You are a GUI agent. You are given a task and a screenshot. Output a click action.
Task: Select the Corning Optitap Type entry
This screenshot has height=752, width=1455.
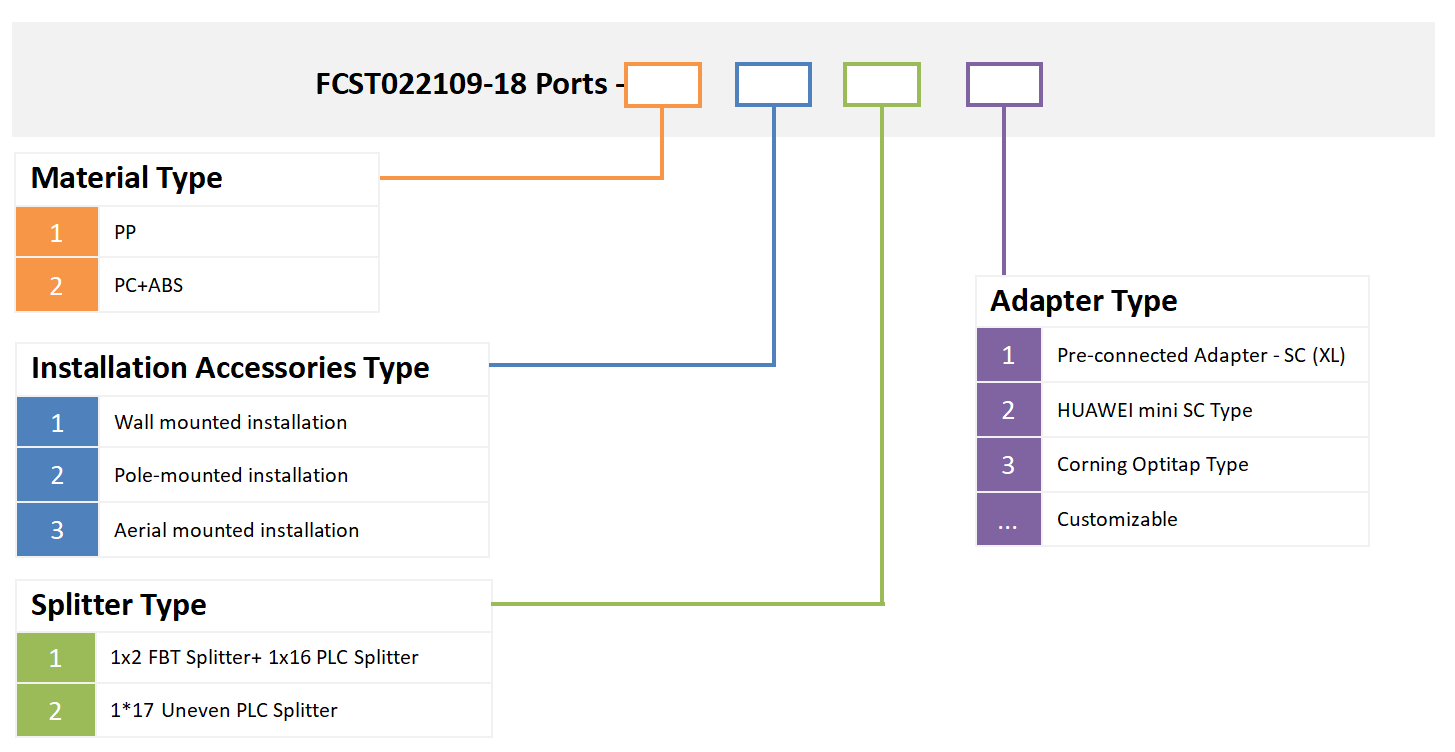click(1152, 464)
